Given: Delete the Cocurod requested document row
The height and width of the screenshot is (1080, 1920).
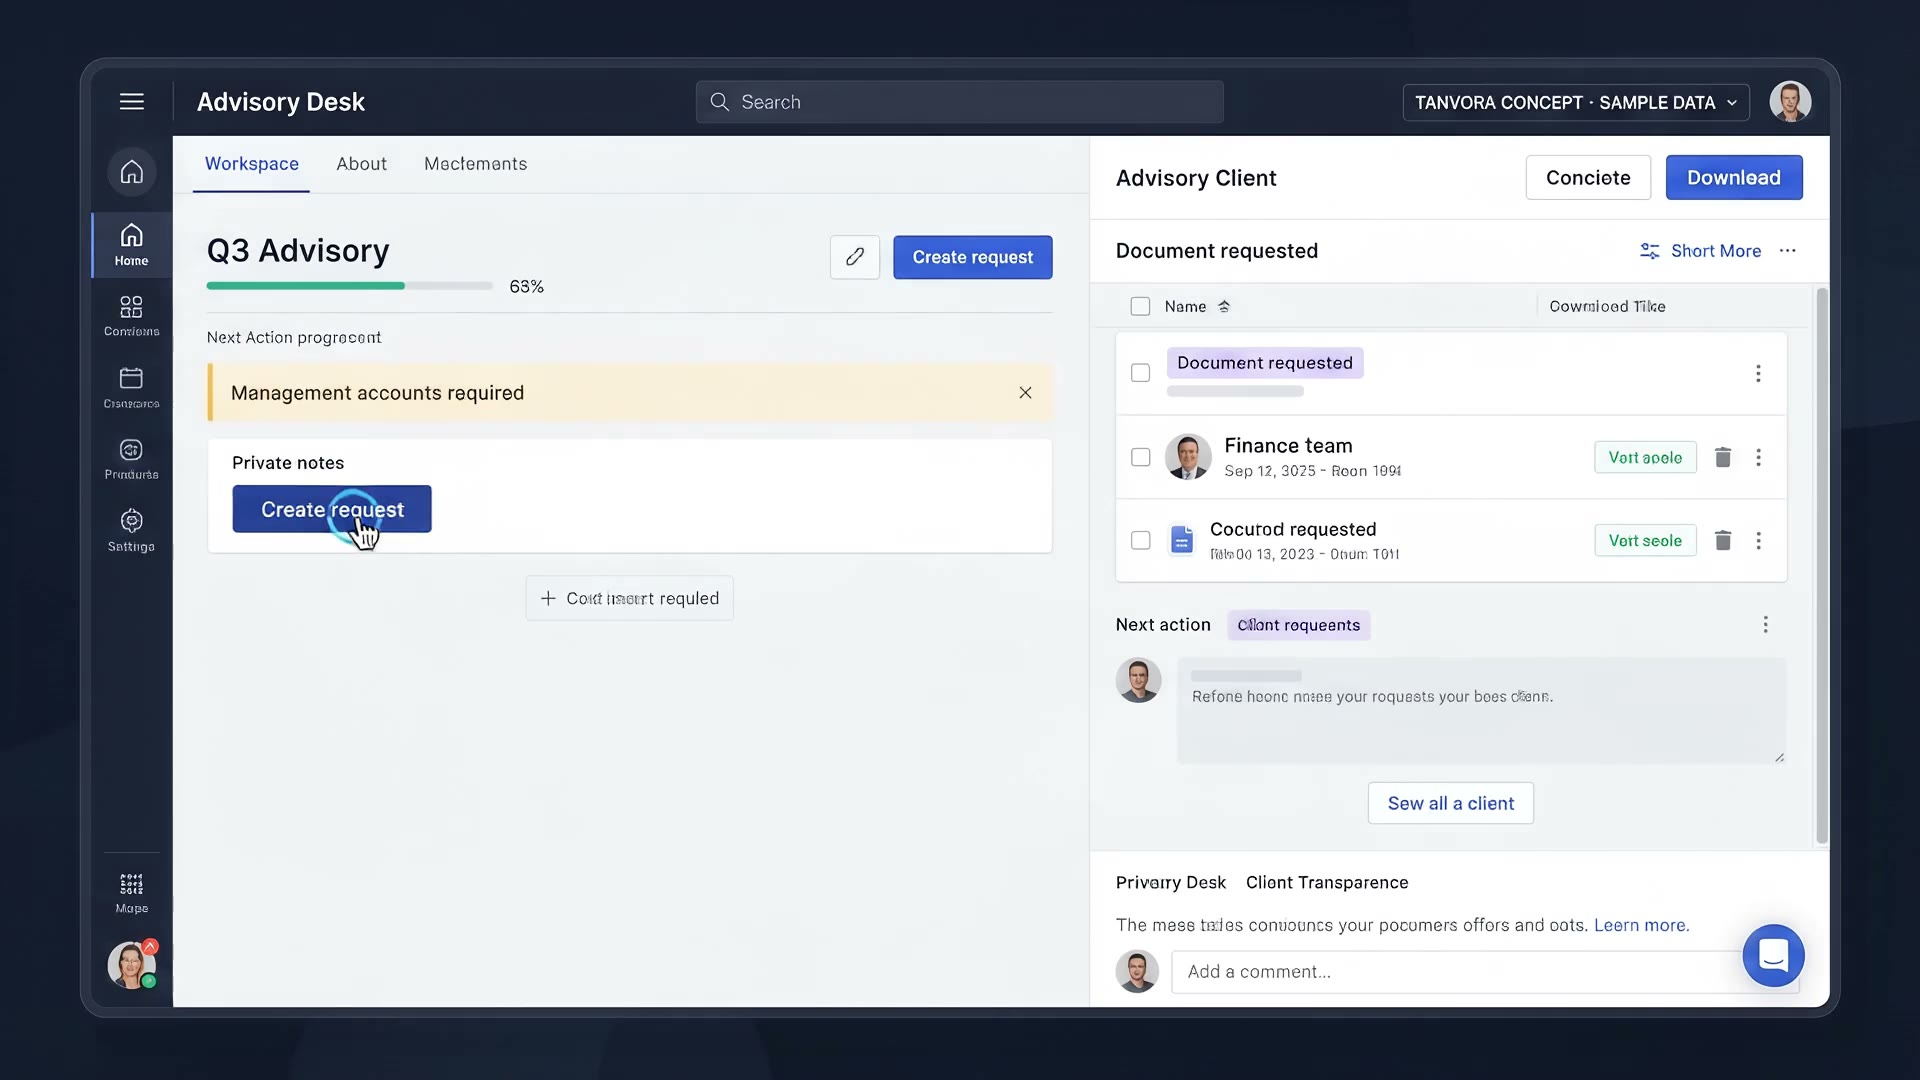Looking at the screenshot, I should click(1723, 540).
